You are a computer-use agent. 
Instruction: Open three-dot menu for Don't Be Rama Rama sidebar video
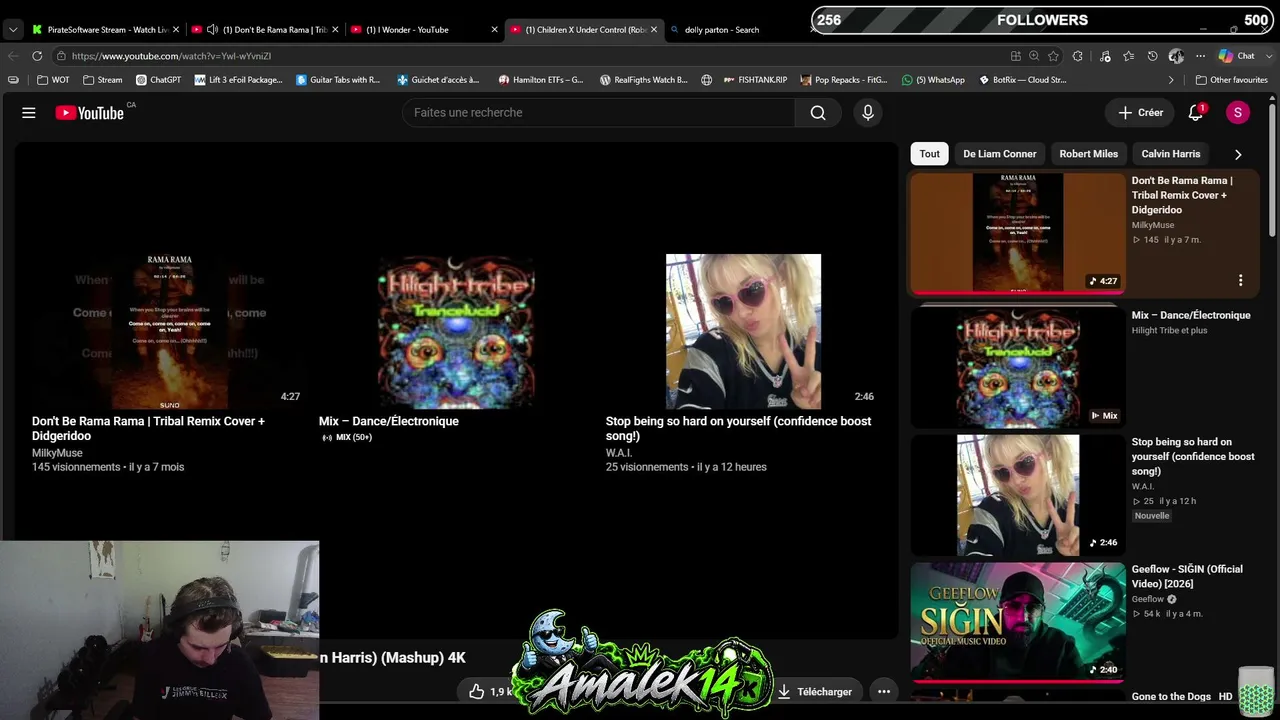click(1240, 281)
